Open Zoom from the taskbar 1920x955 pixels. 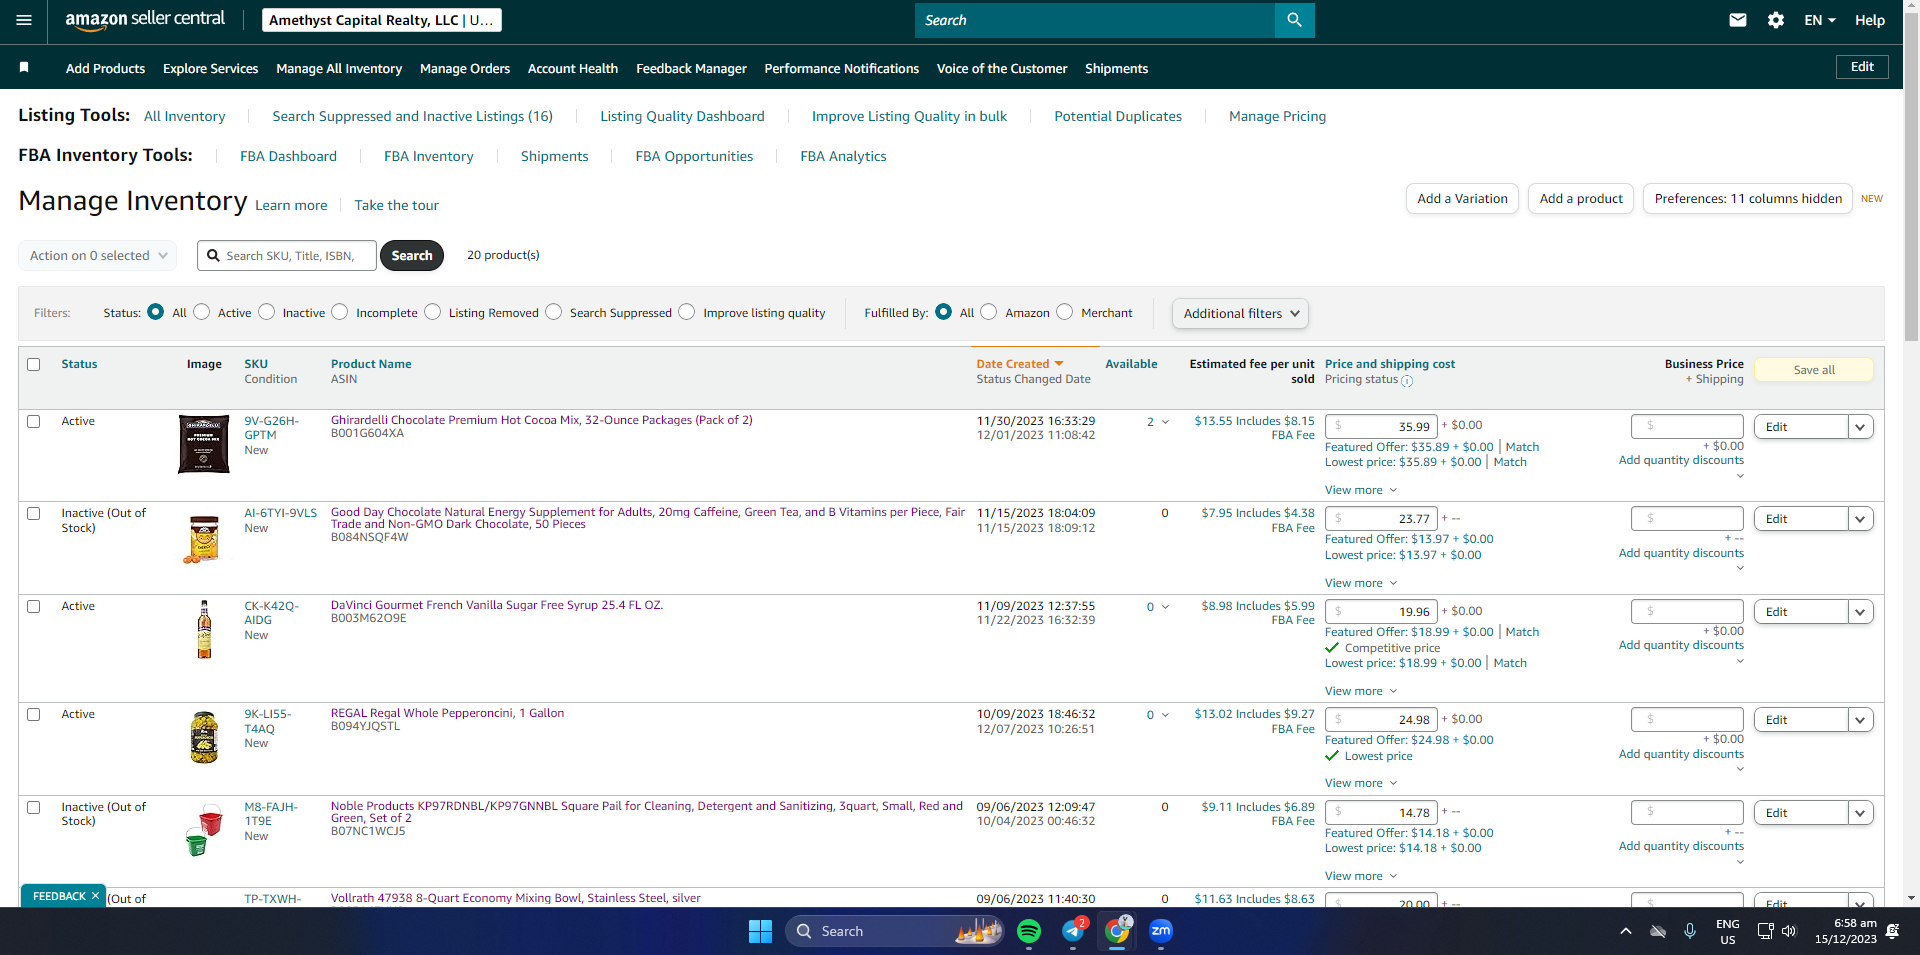pos(1161,931)
